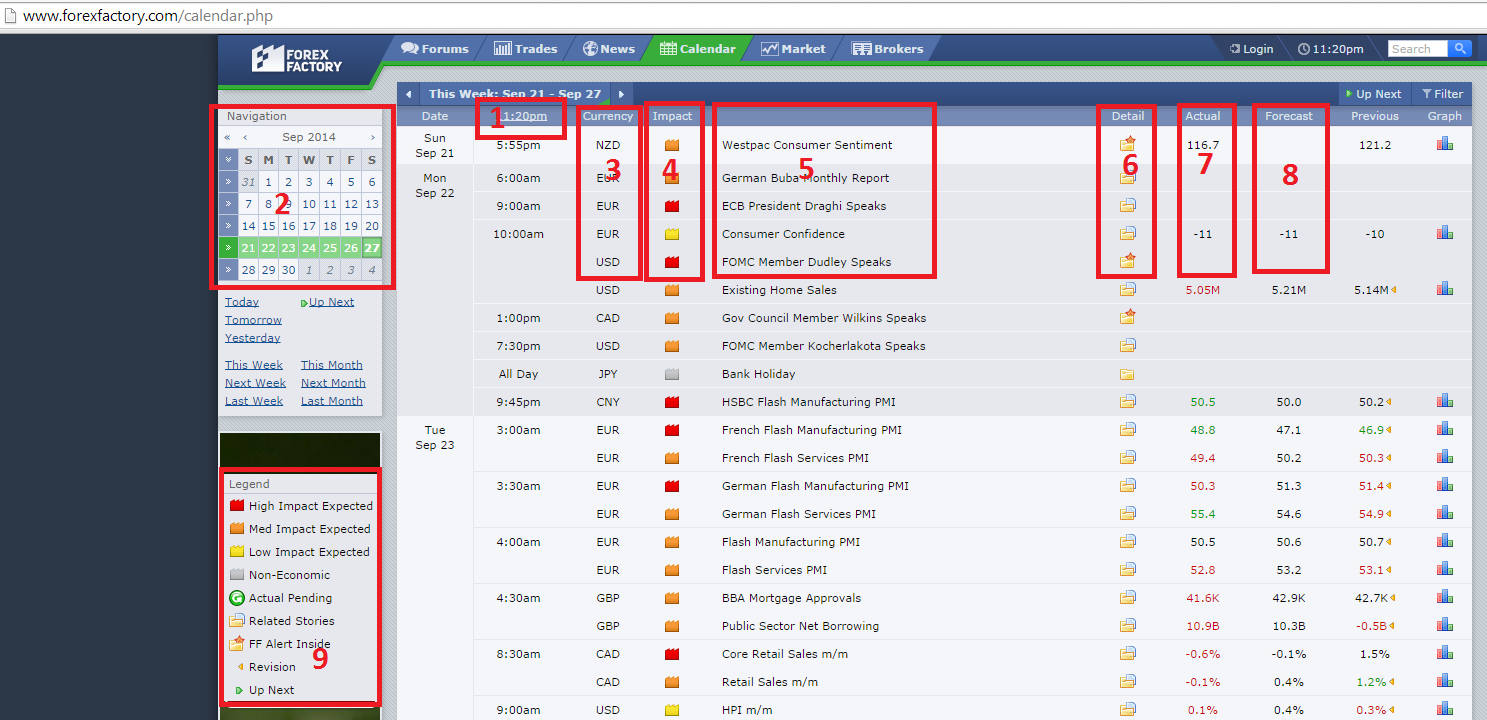Click 'Public Sector Net Borrowing' event name
Screen dimensions: 1487x720
pyautogui.click(x=801, y=626)
